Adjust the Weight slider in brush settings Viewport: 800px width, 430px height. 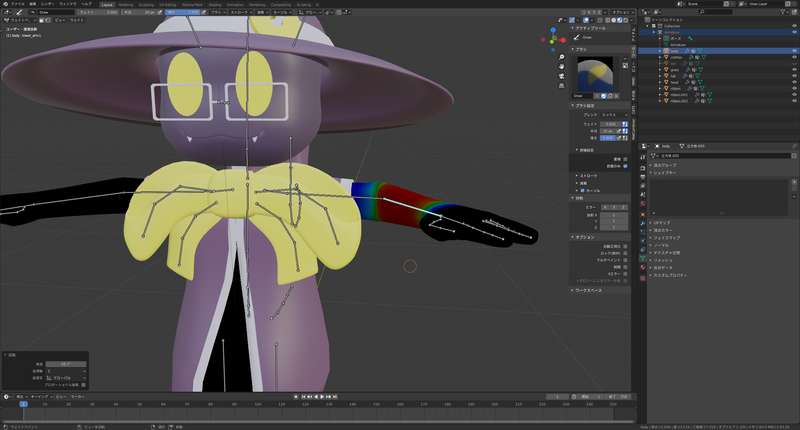[608, 122]
